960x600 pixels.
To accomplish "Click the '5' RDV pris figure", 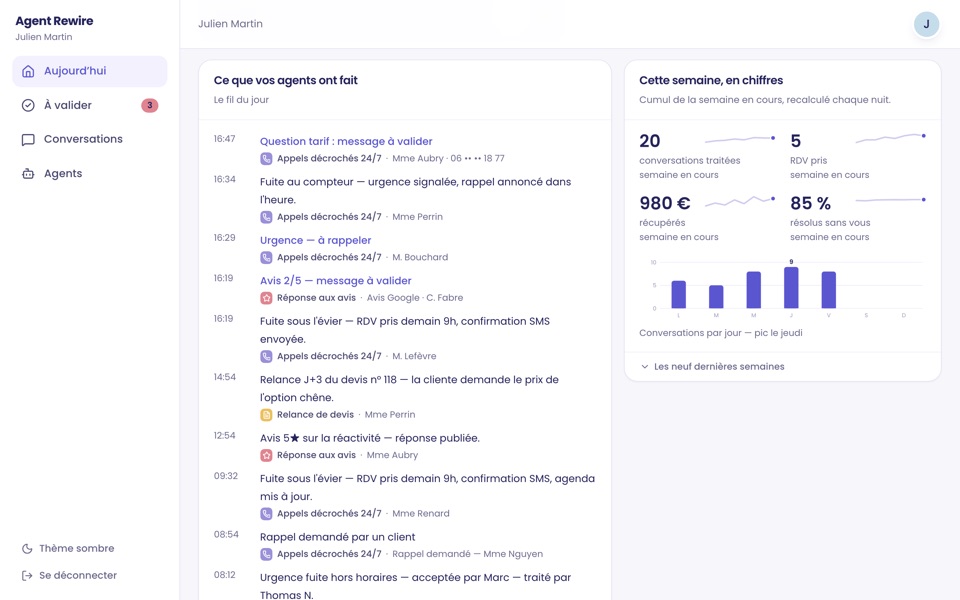I will 795,141.
